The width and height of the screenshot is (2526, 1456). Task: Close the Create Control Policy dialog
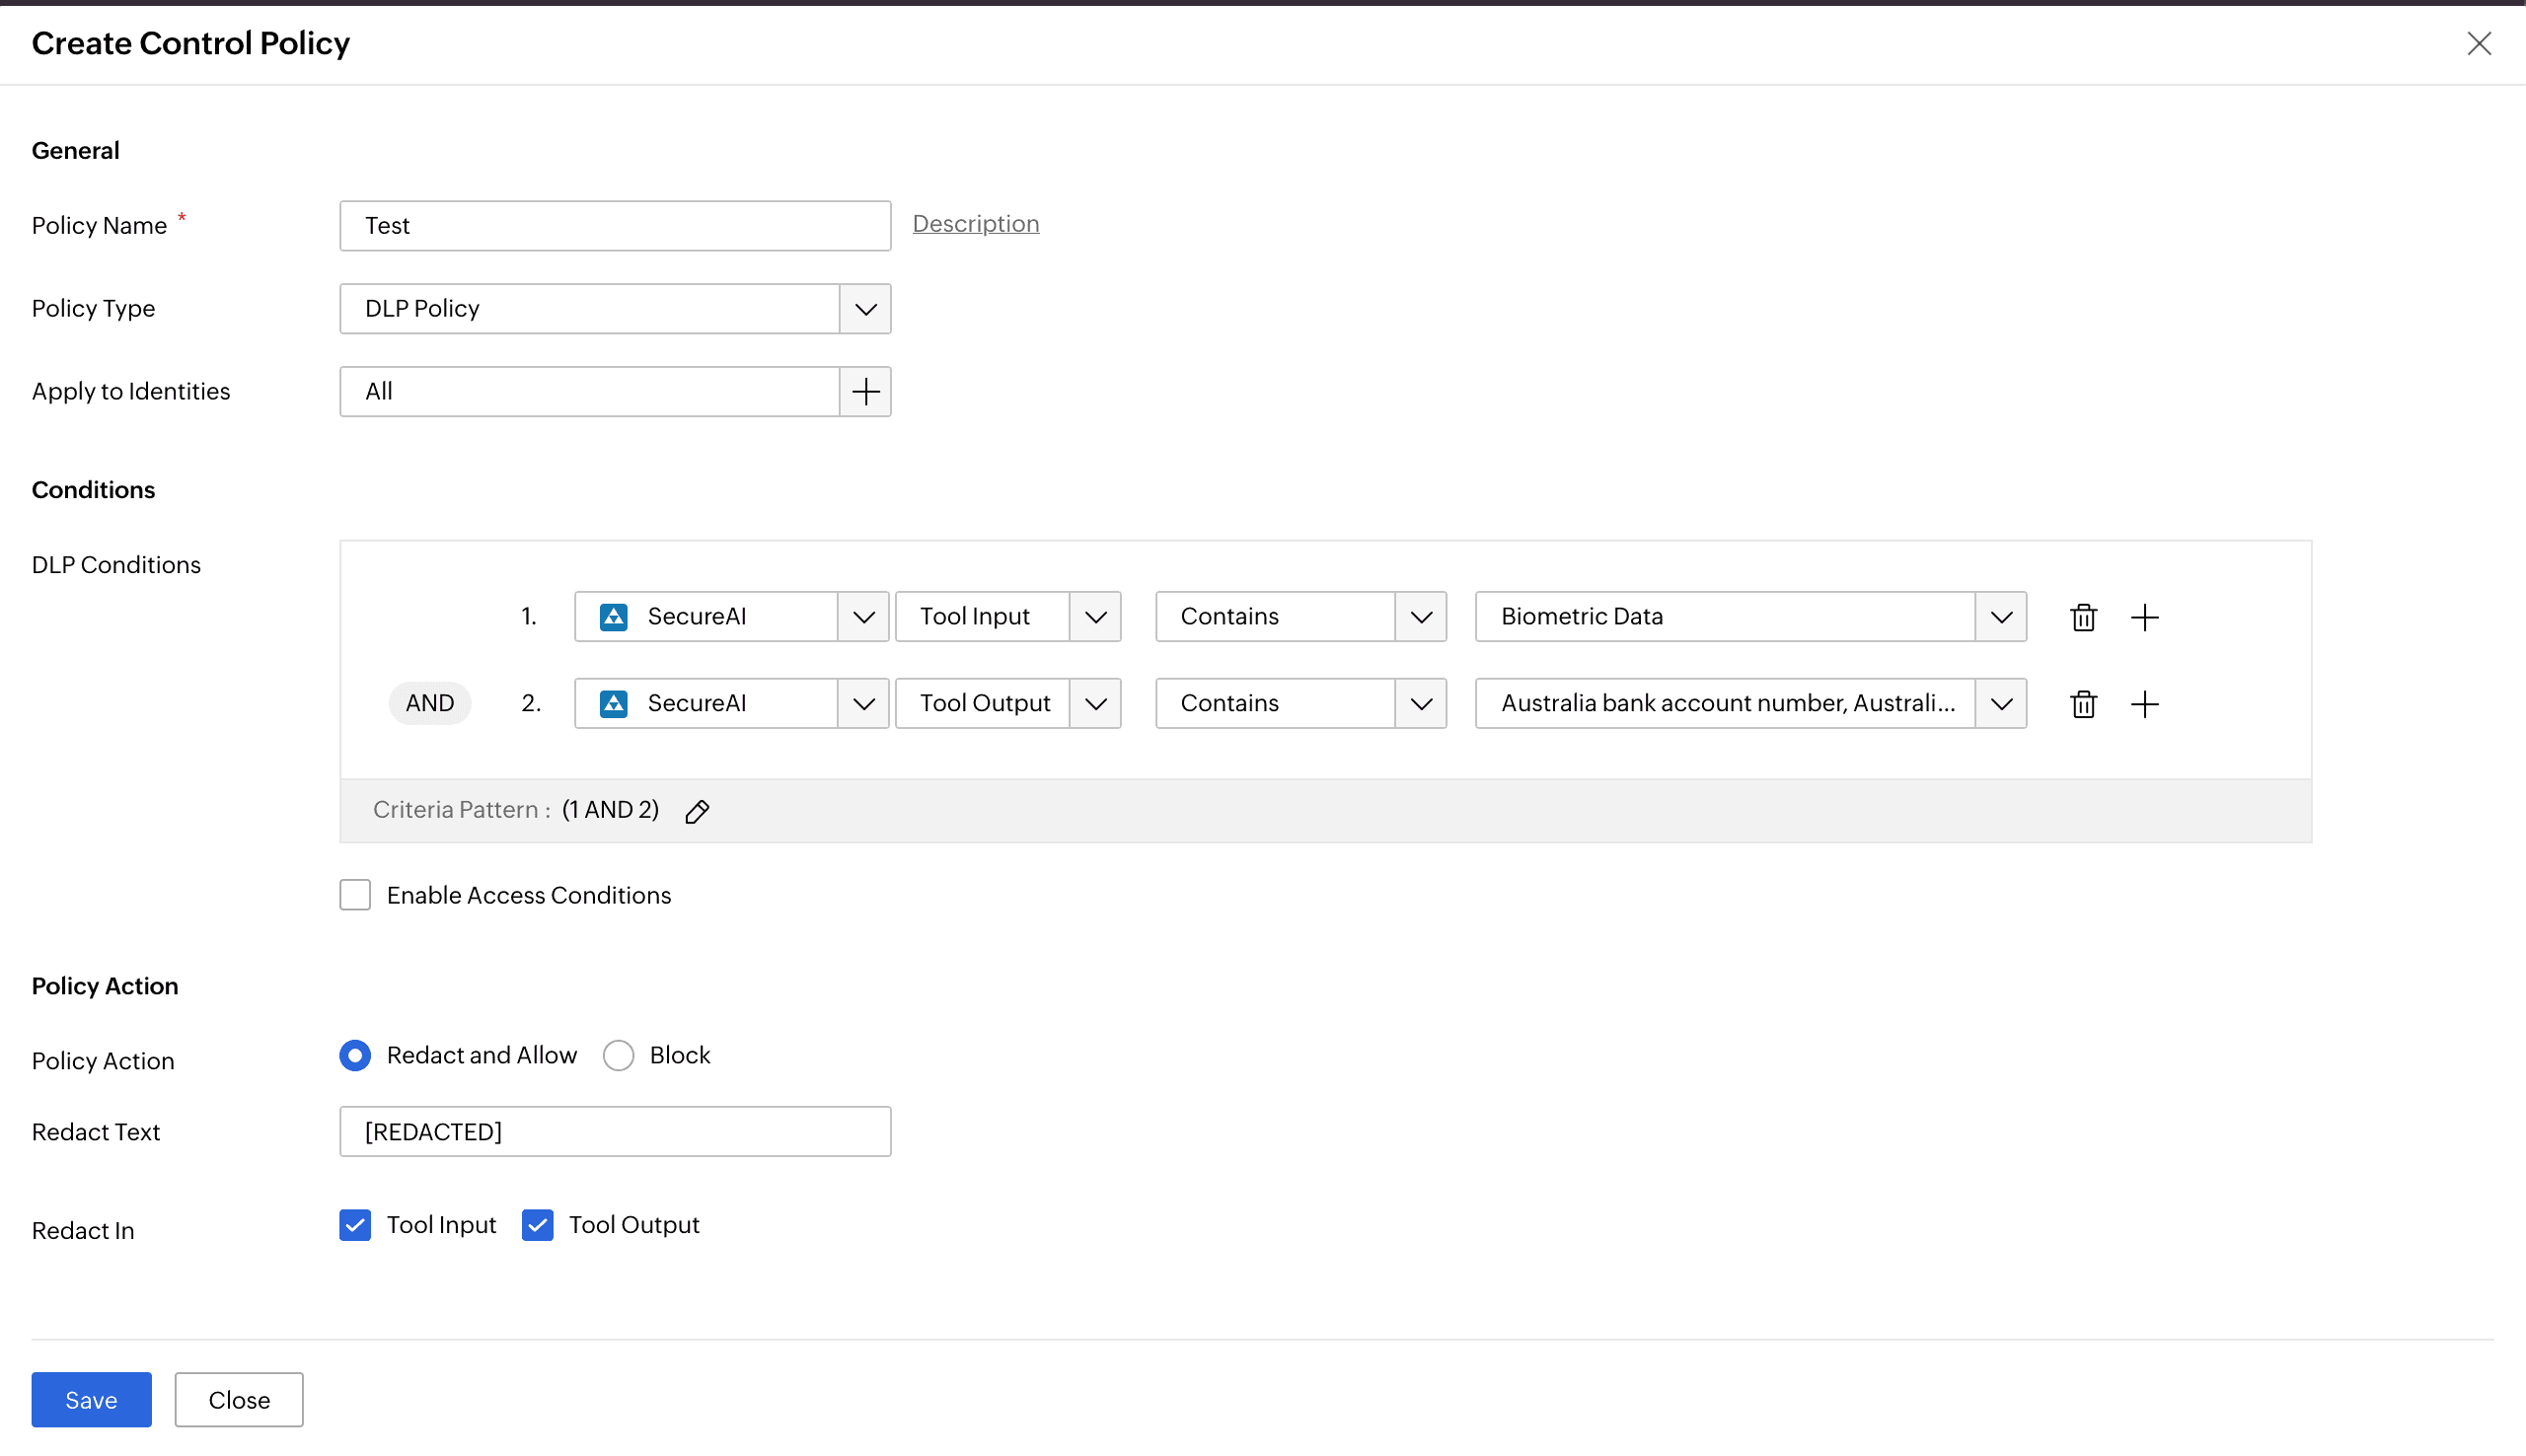pyautogui.click(x=2478, y=44)
